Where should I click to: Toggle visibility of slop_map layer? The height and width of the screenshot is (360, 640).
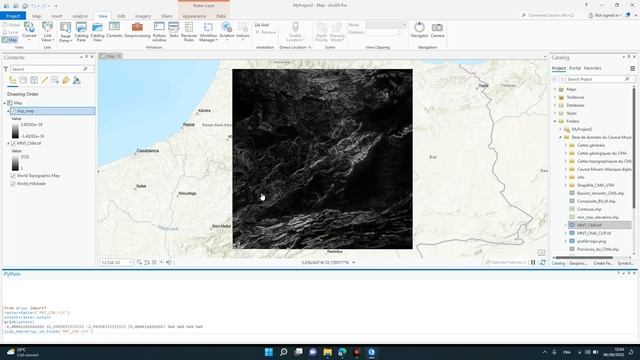[x=13, y=111]
